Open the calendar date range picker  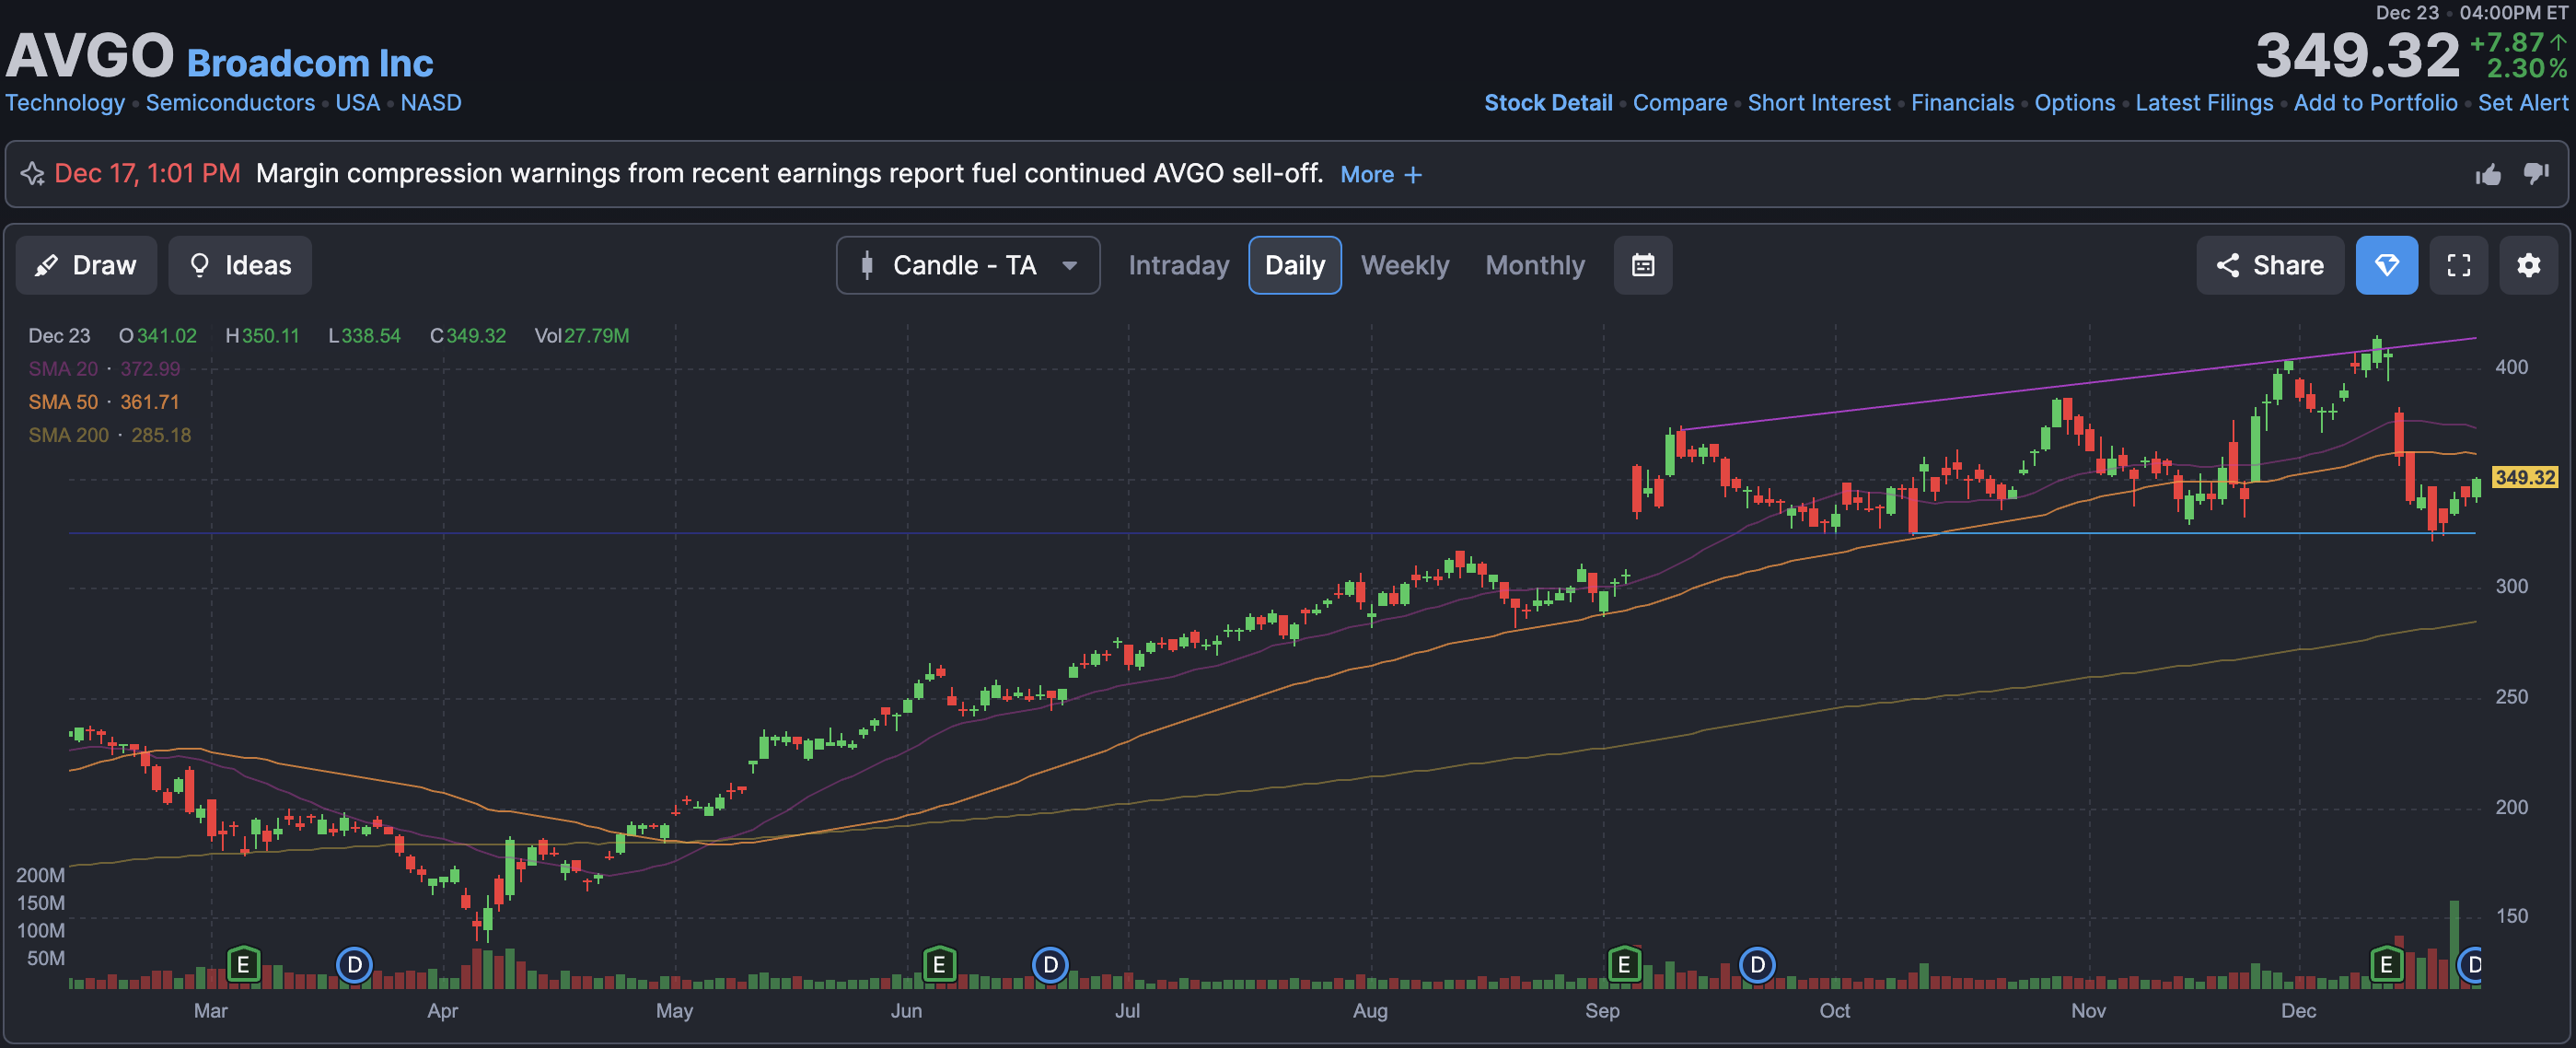click(x=1642, y=265)
